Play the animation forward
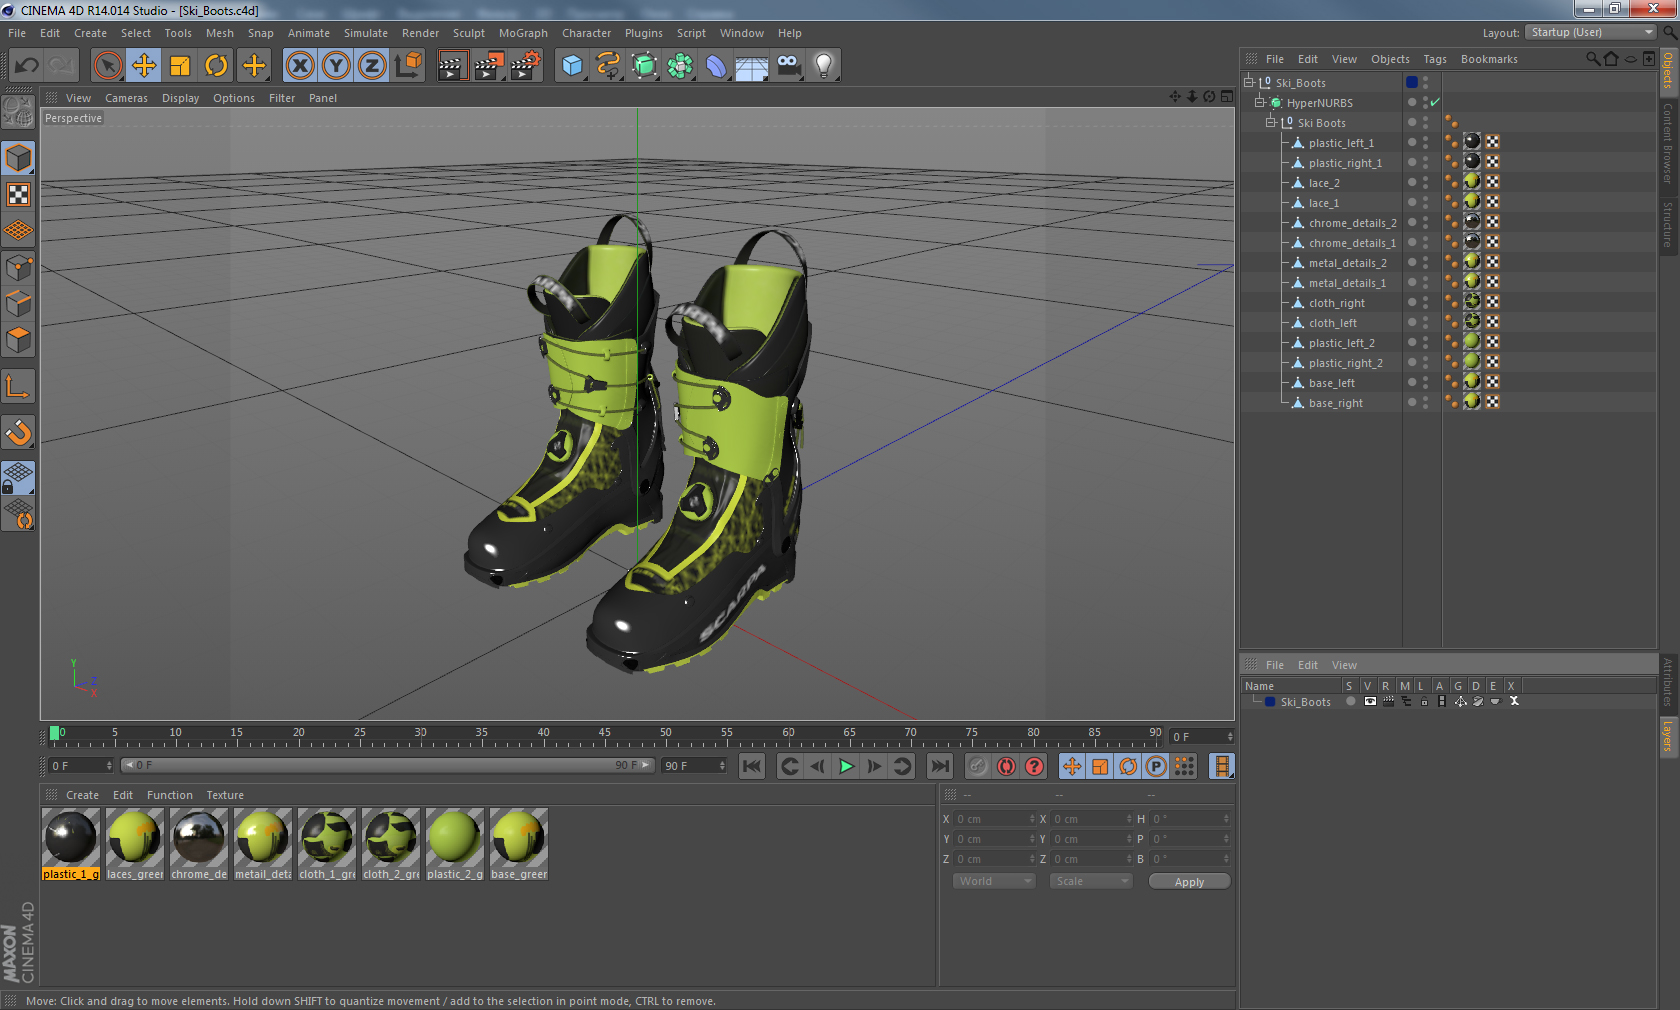 tap(846, 766)
